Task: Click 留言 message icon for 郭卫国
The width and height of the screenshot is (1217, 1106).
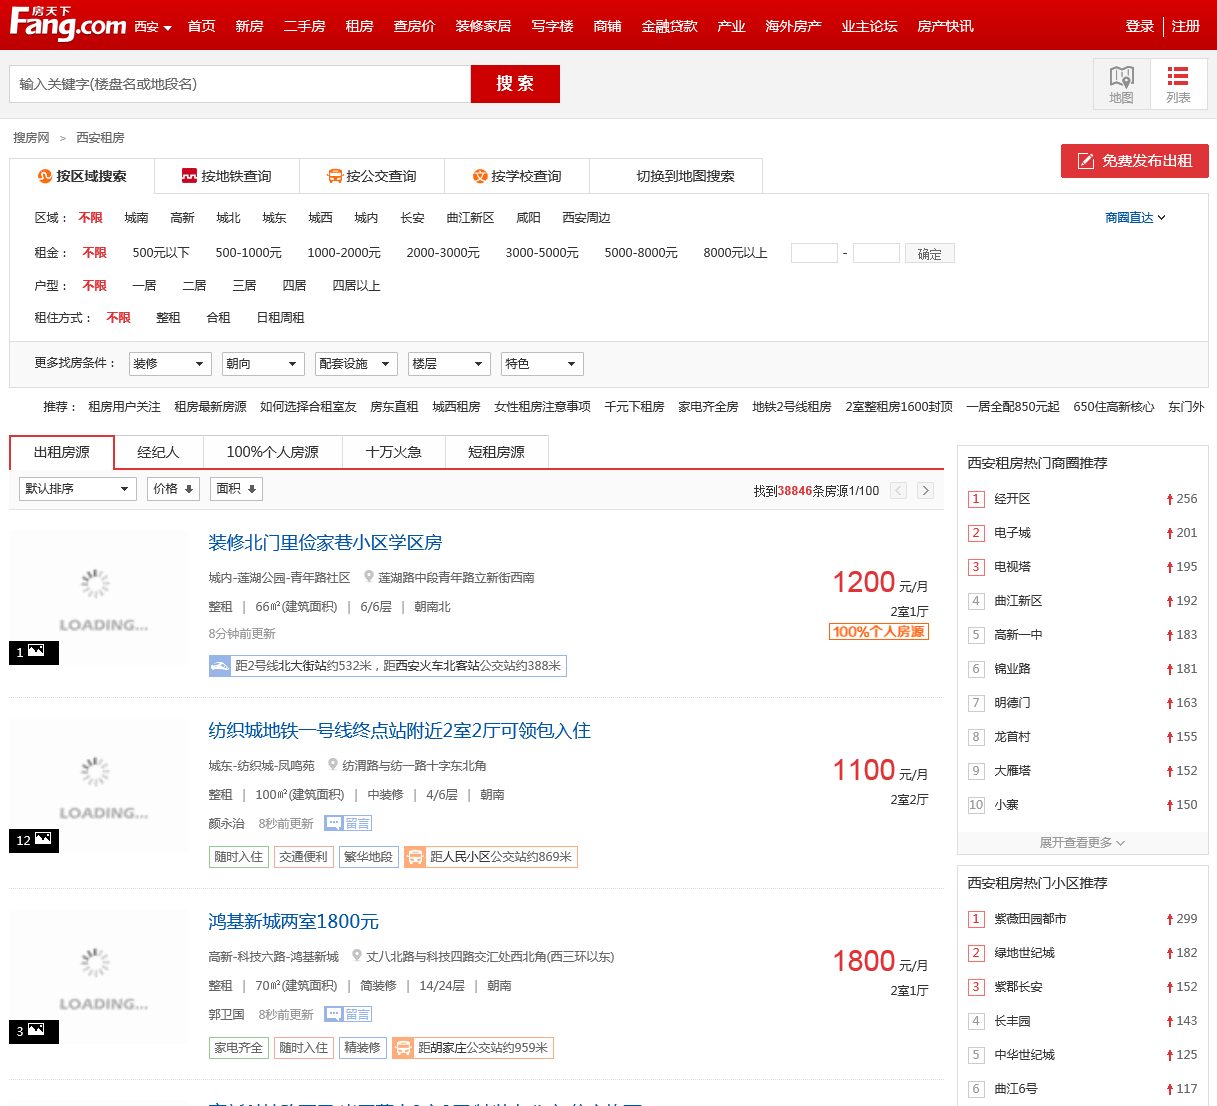Action: click(x=348, y=1014)
